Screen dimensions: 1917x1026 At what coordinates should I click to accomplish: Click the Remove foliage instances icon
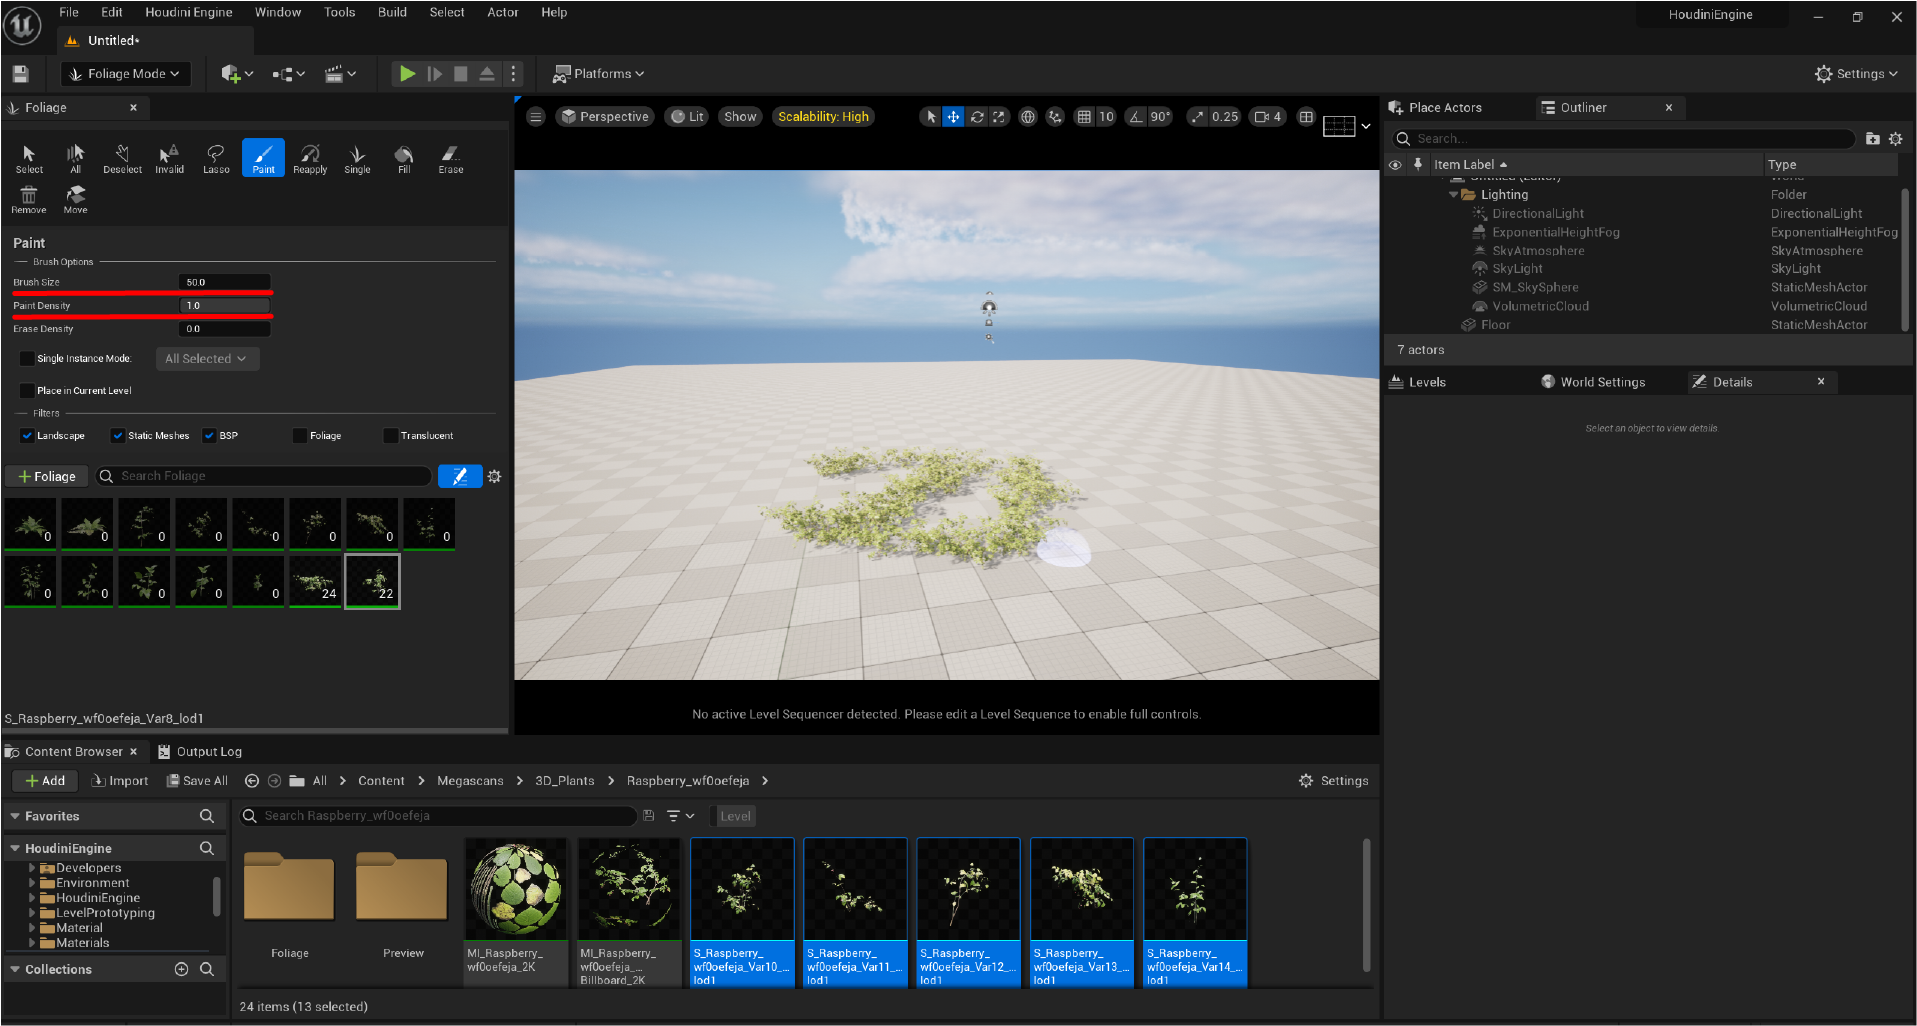(x=28, y=197)
